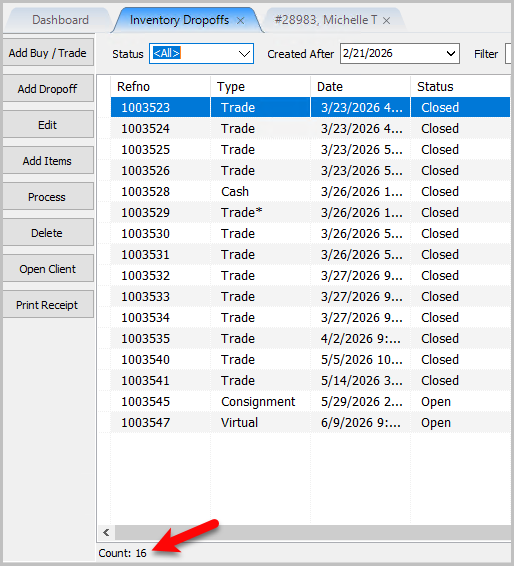Click Closed status for Refno 1003528
Viewport: 514px width, 566px height.
pos(461,191)
